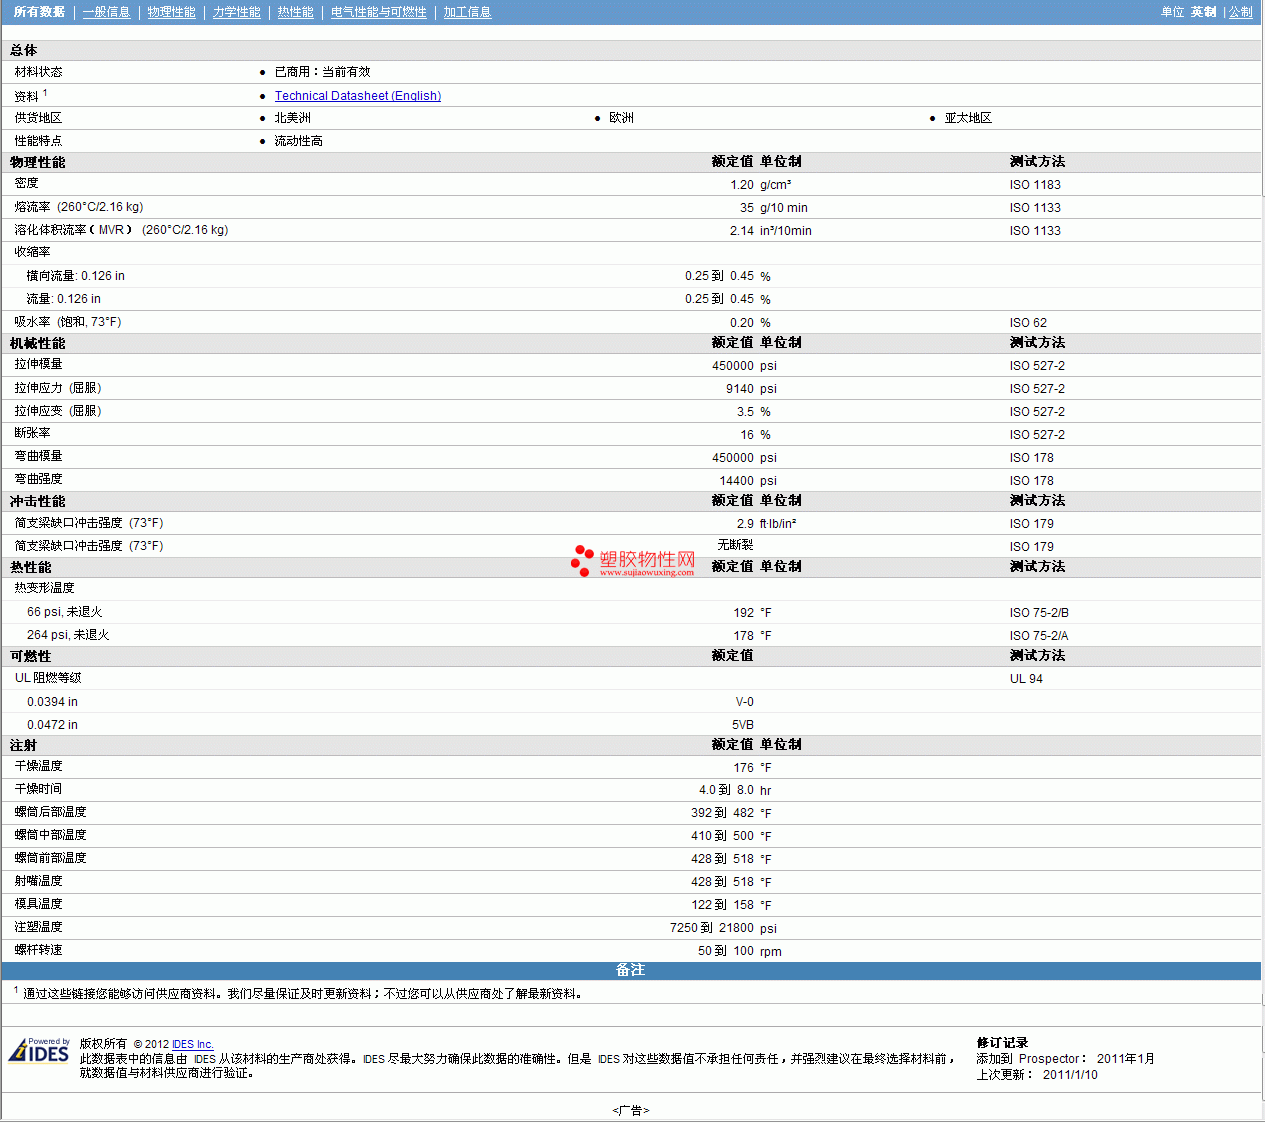Switch units to 公制 (metric)
The image size is (1265, 1123).
1240,12
